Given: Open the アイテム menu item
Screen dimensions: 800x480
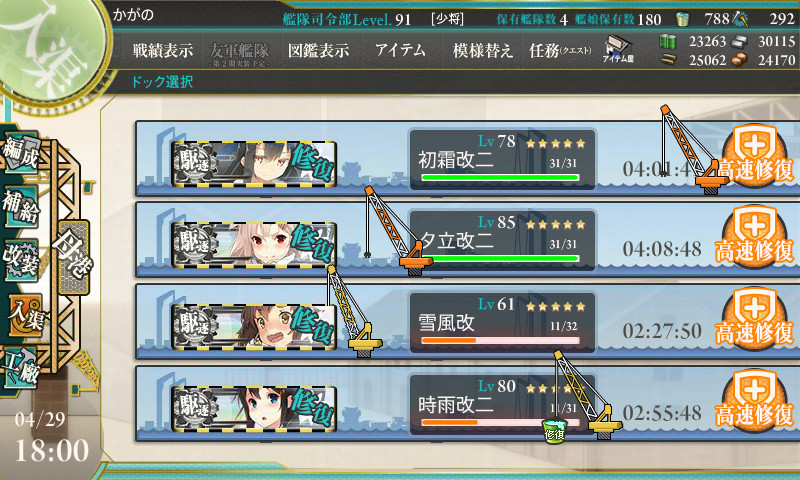Looking at the screenshot, I should point(400,50).
